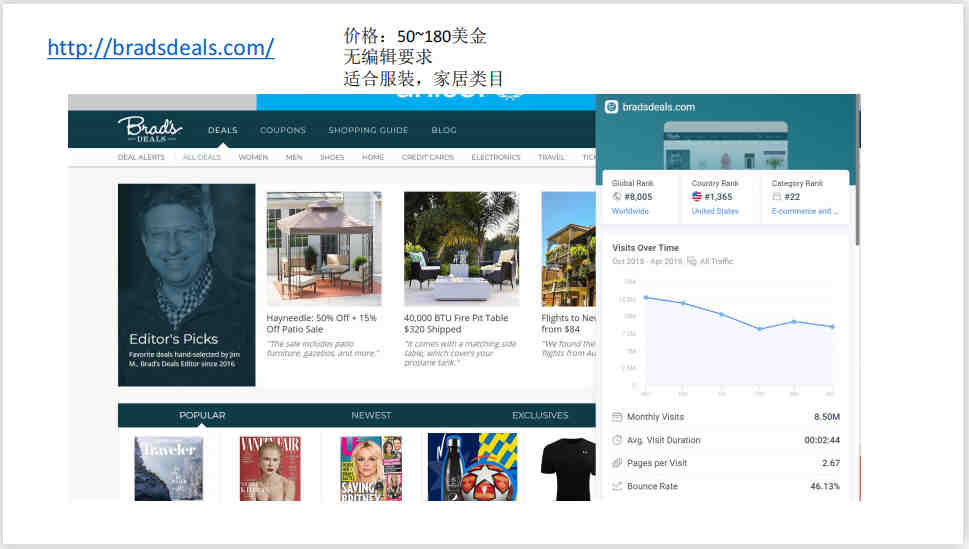The height and width of the screenshot is (549, 969).
Task: Open the CREDIT CARDS category
Action: point(428,157)
